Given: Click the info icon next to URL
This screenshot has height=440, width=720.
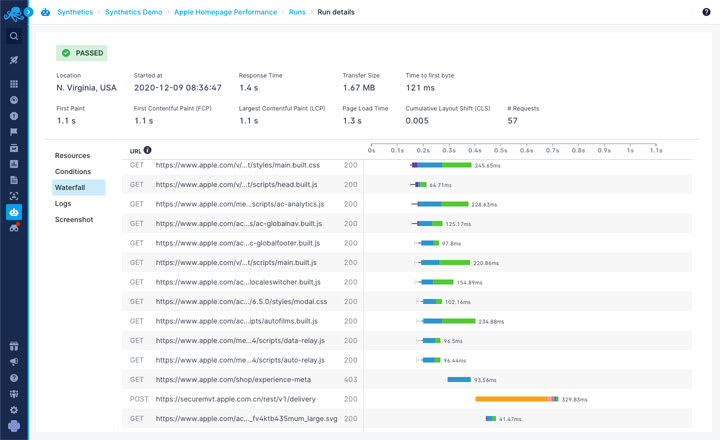Looking at the screenshot, I should point(147,150).
